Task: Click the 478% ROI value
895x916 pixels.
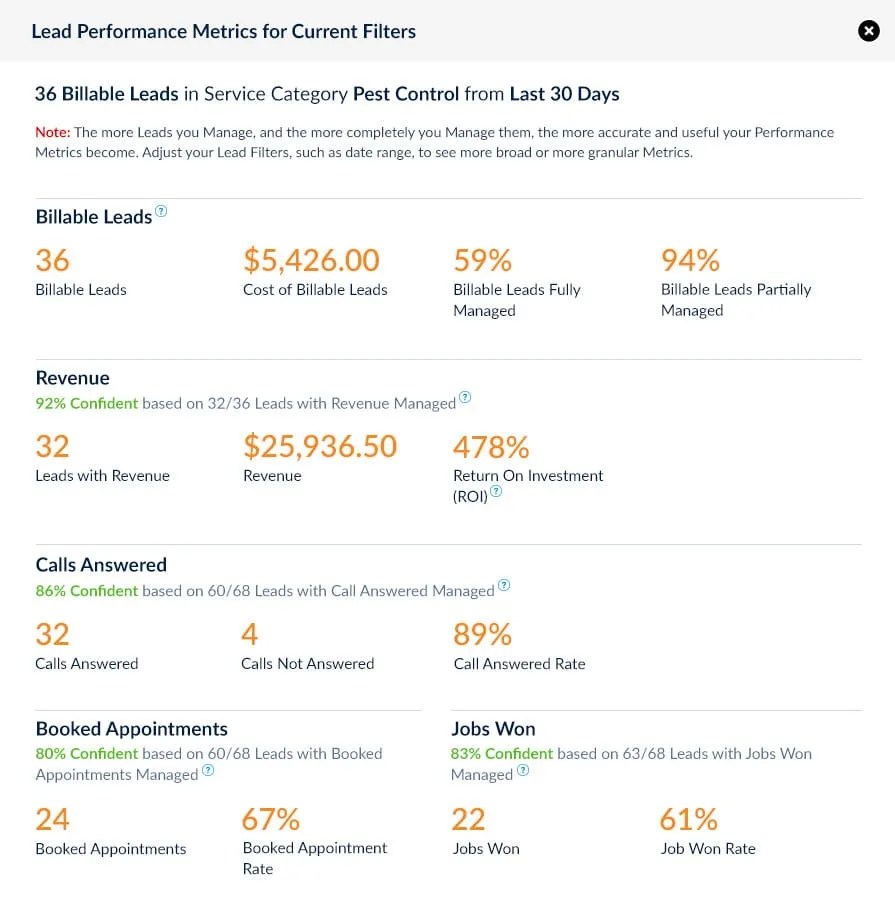Action: click(491, 446)
